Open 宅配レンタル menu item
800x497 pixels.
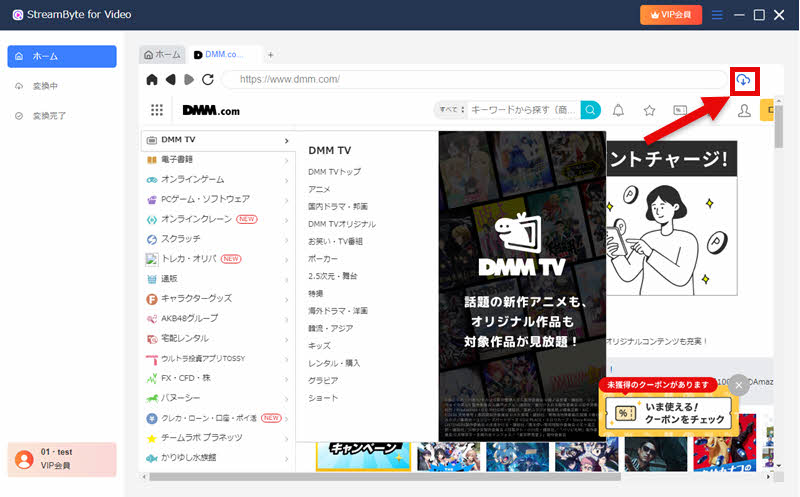coord(217,338)
